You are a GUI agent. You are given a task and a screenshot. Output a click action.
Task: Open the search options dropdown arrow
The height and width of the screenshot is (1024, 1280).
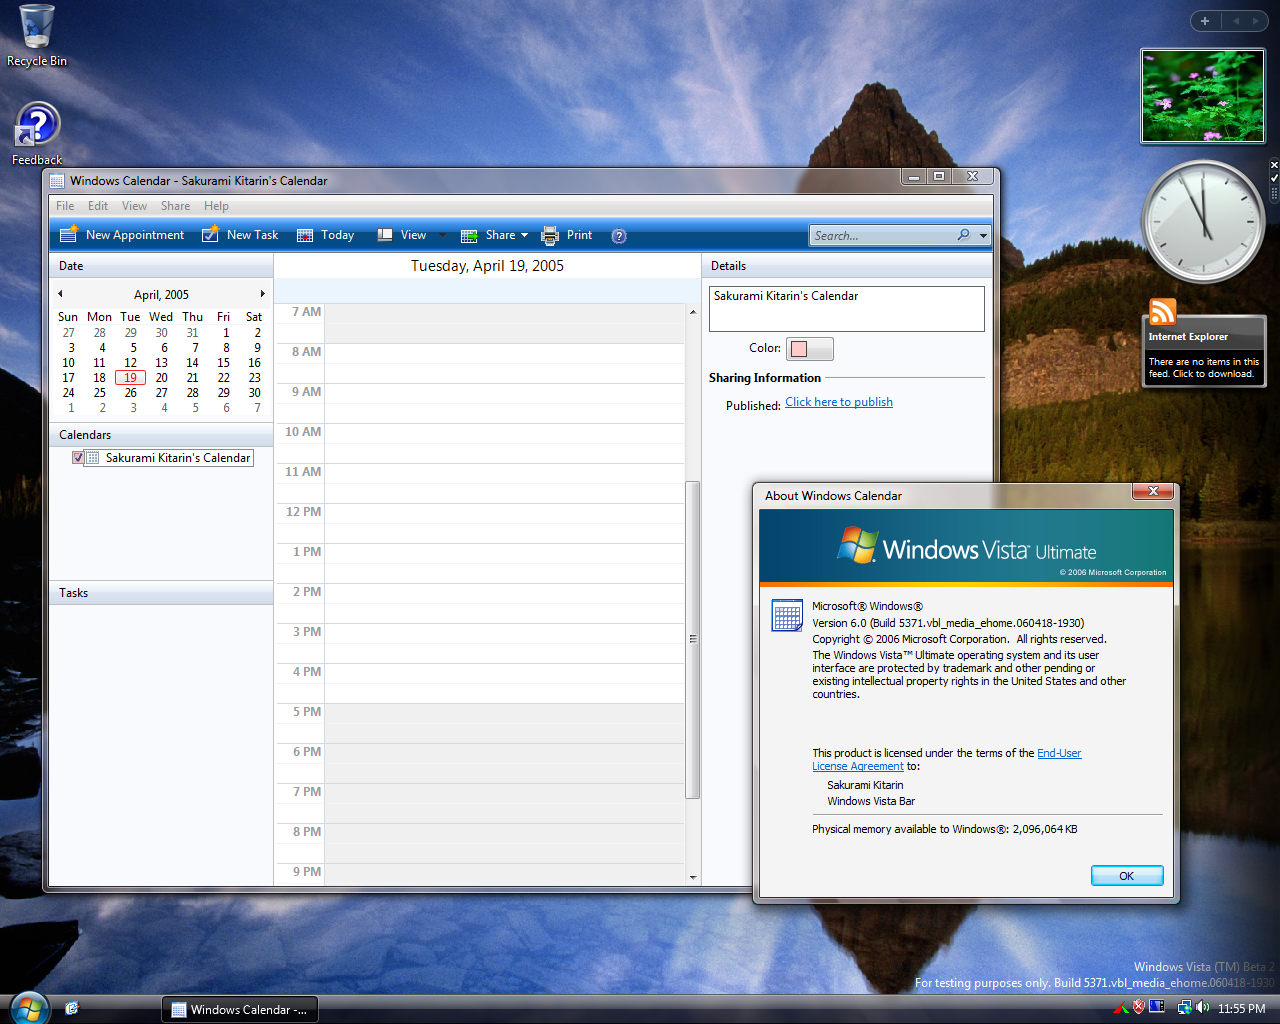tap(984, 236)
